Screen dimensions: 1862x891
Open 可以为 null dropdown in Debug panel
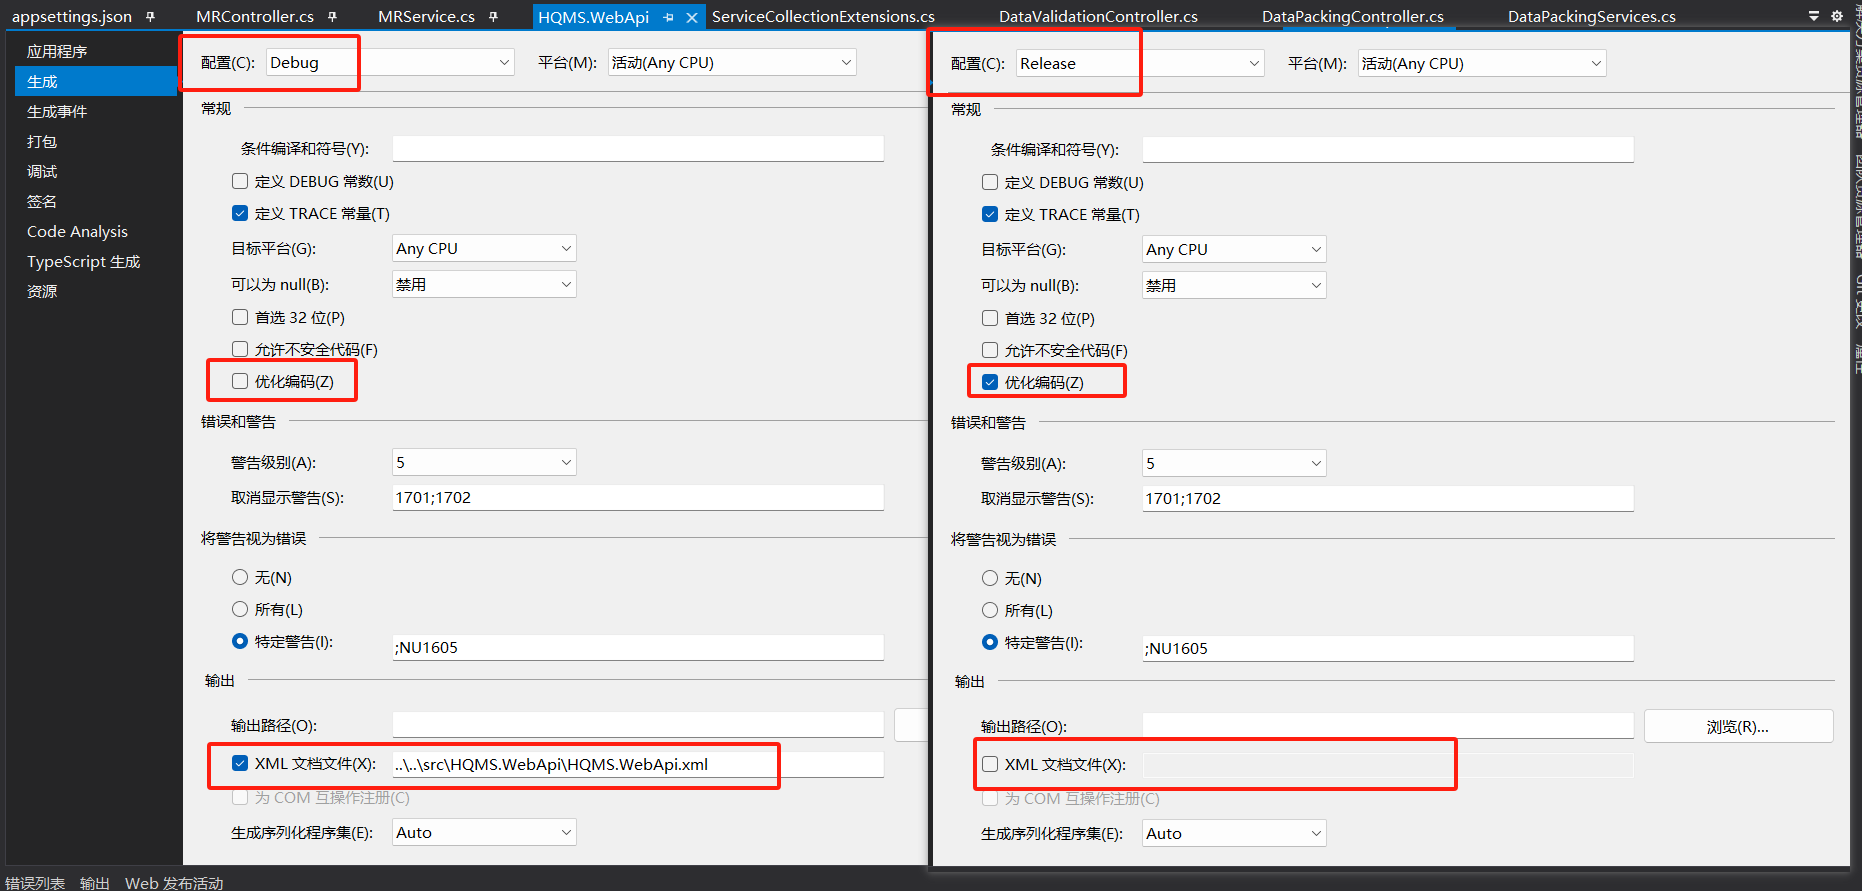pos(484,284)
